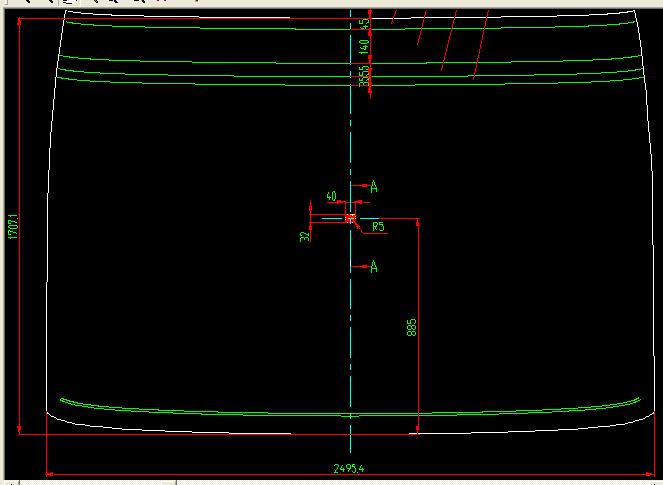Image resolution: width=663 pixels, height=485 pixels.
Task: Select the 1707.1 height dimension text
Action: pyautogui.click(x=12, y=226)
